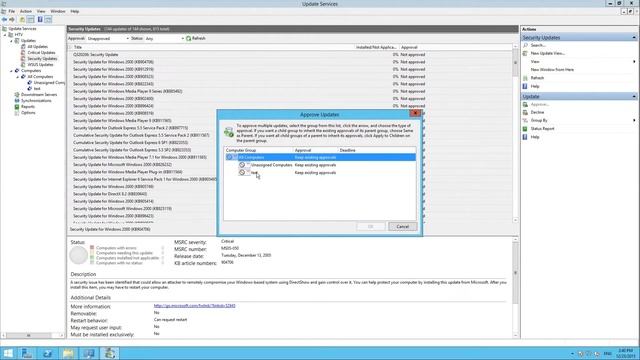Click the Forward arrow in toolbar
The image size is (640, 360).
click(x=12, y=20)
